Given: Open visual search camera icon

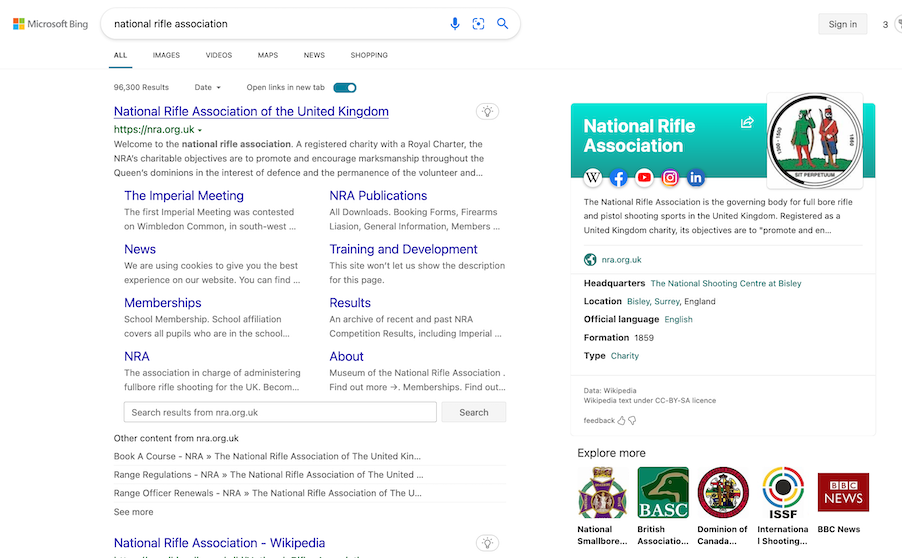Looking at the screenshot, I should [x=478, y=24].
